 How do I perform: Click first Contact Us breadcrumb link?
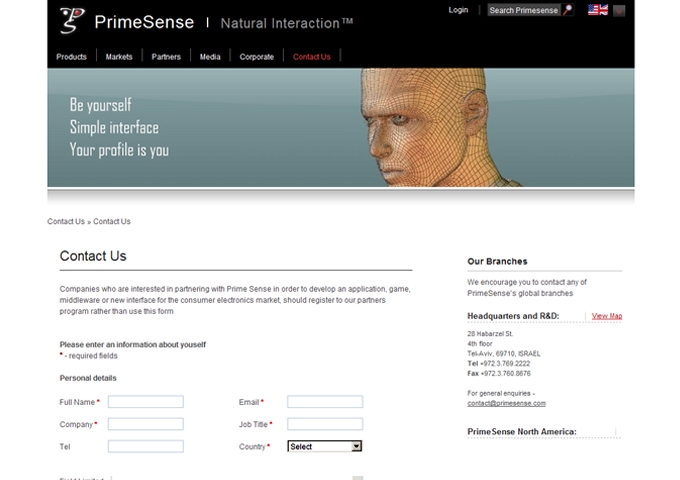(66, 222)
